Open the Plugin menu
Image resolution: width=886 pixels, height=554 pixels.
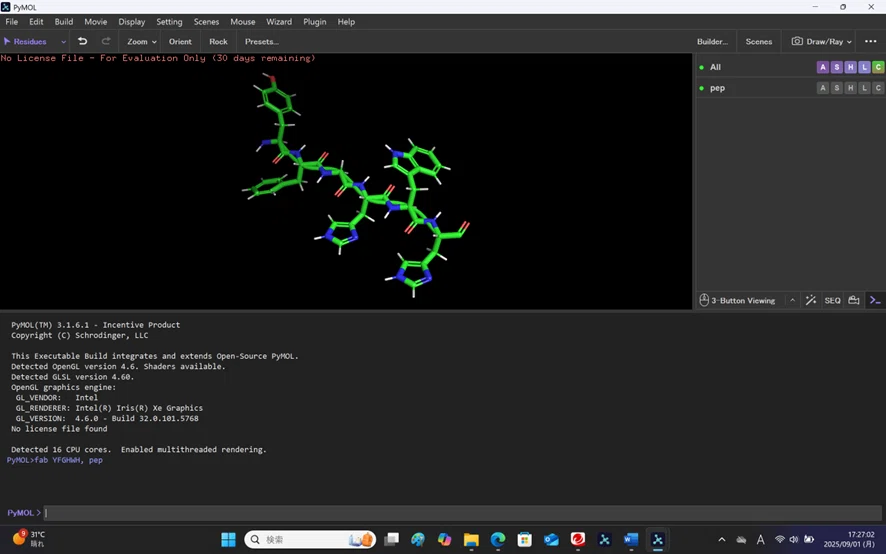[x=315, y=21]
